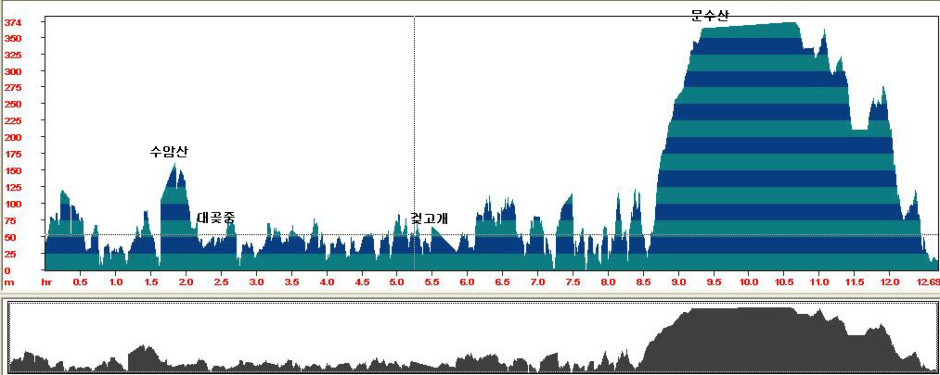
Task: Click the 300 value on the elevation axis
Action: coord(13,71)
